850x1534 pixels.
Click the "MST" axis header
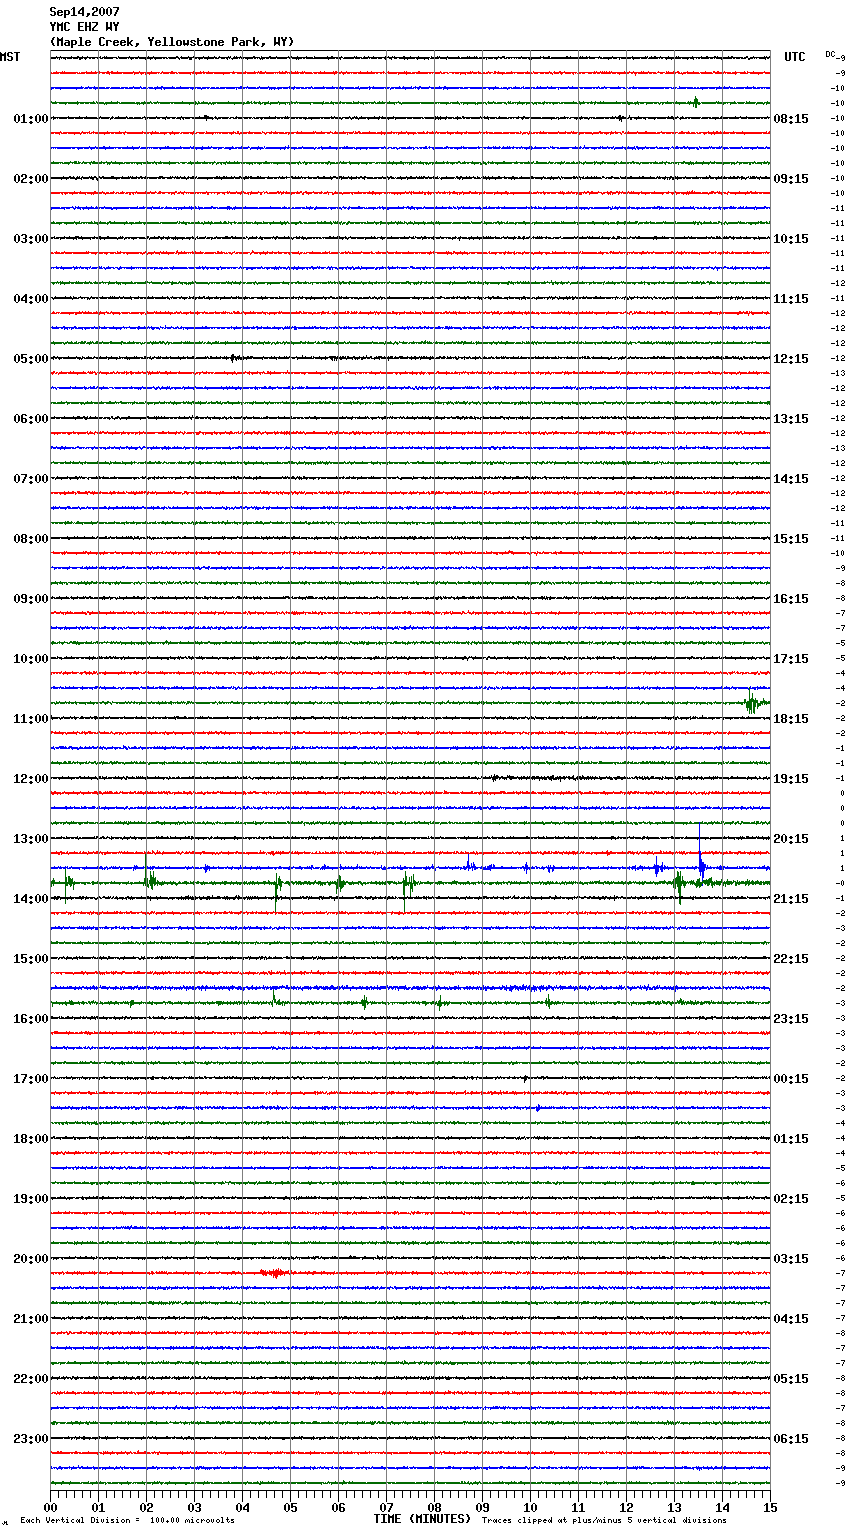coord(10,57)
